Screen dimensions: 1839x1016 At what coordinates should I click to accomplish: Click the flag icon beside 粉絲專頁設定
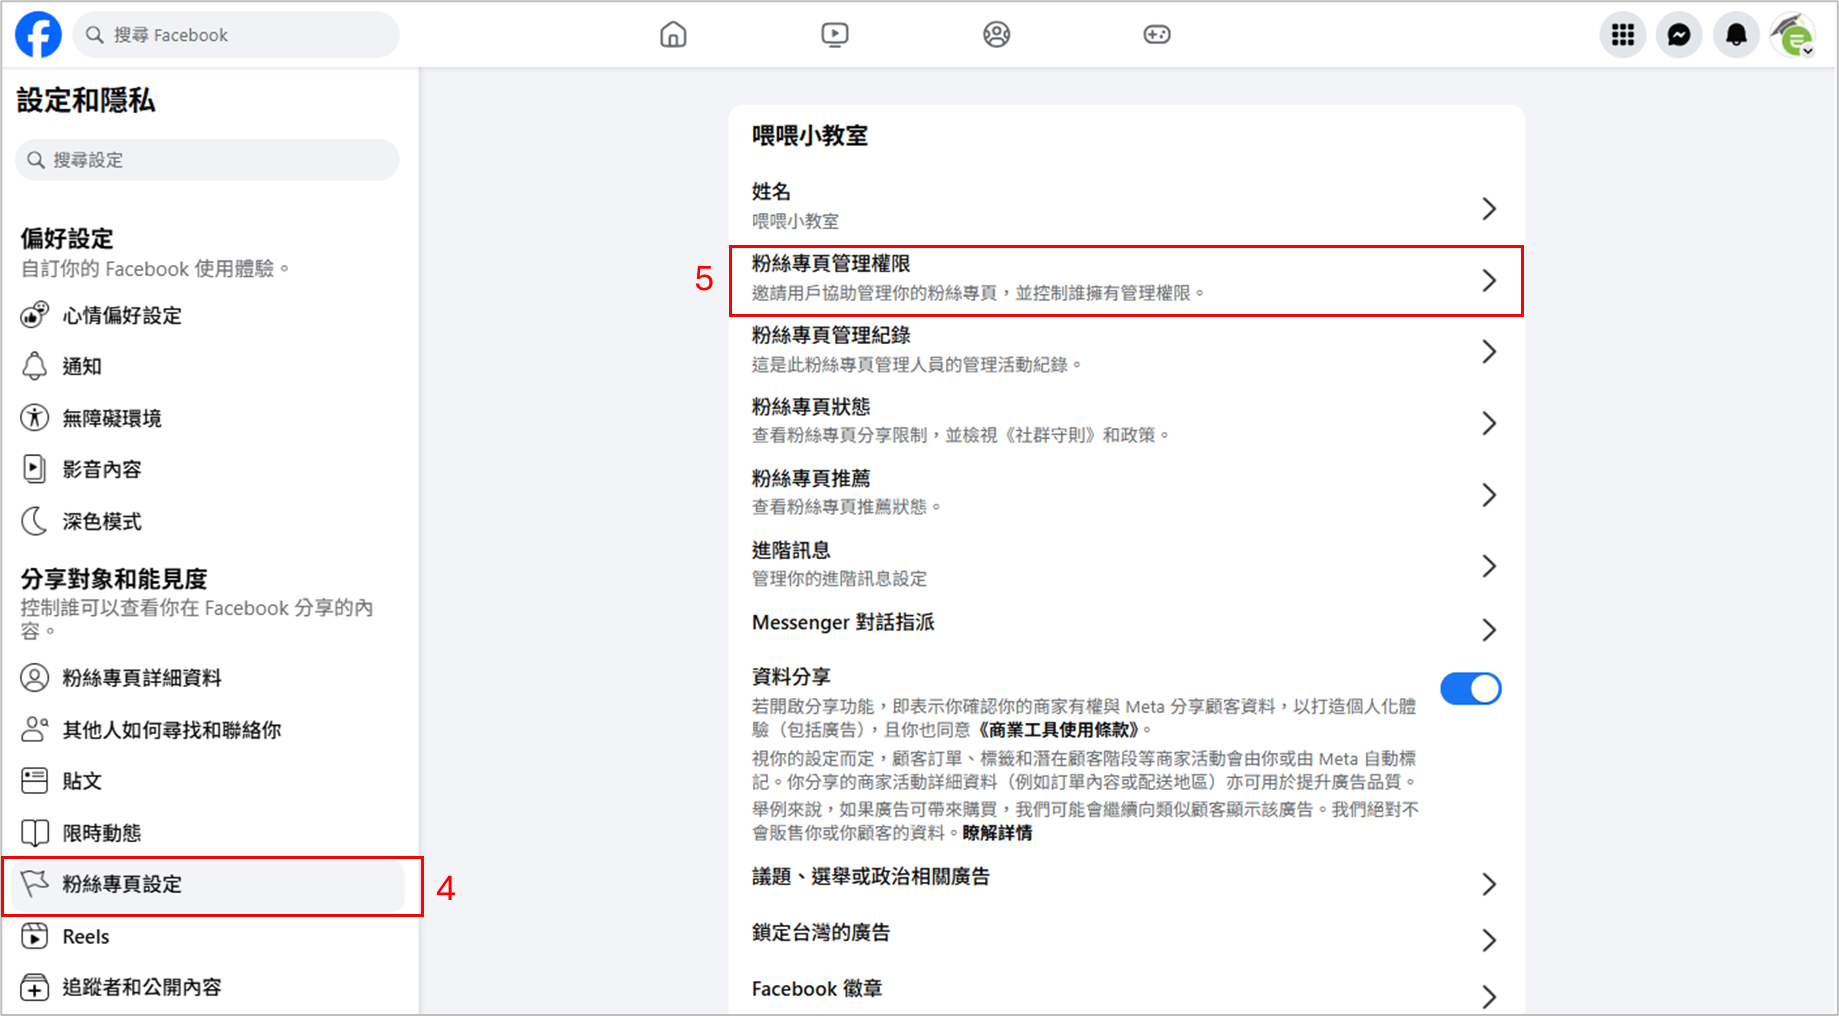click(34, 884)
